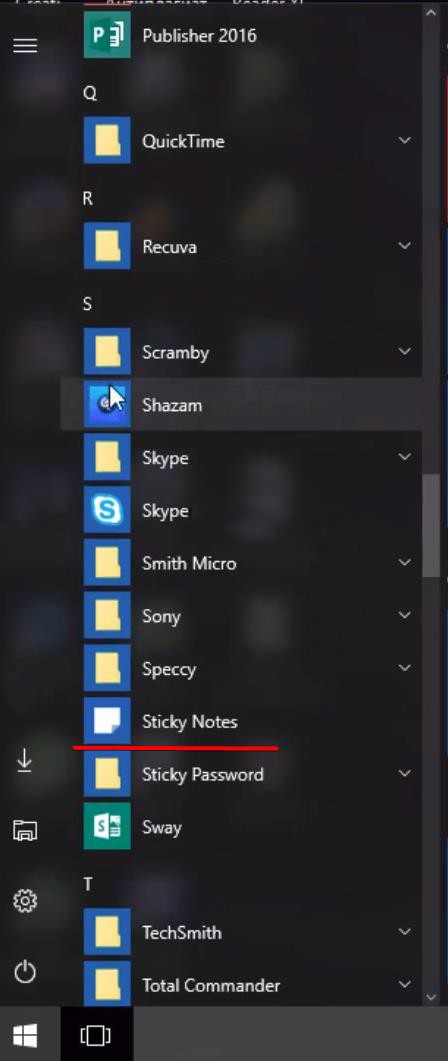Click the Smith Micro label
This screenshot has width=448, height=1061.
[x=189, y=563]
